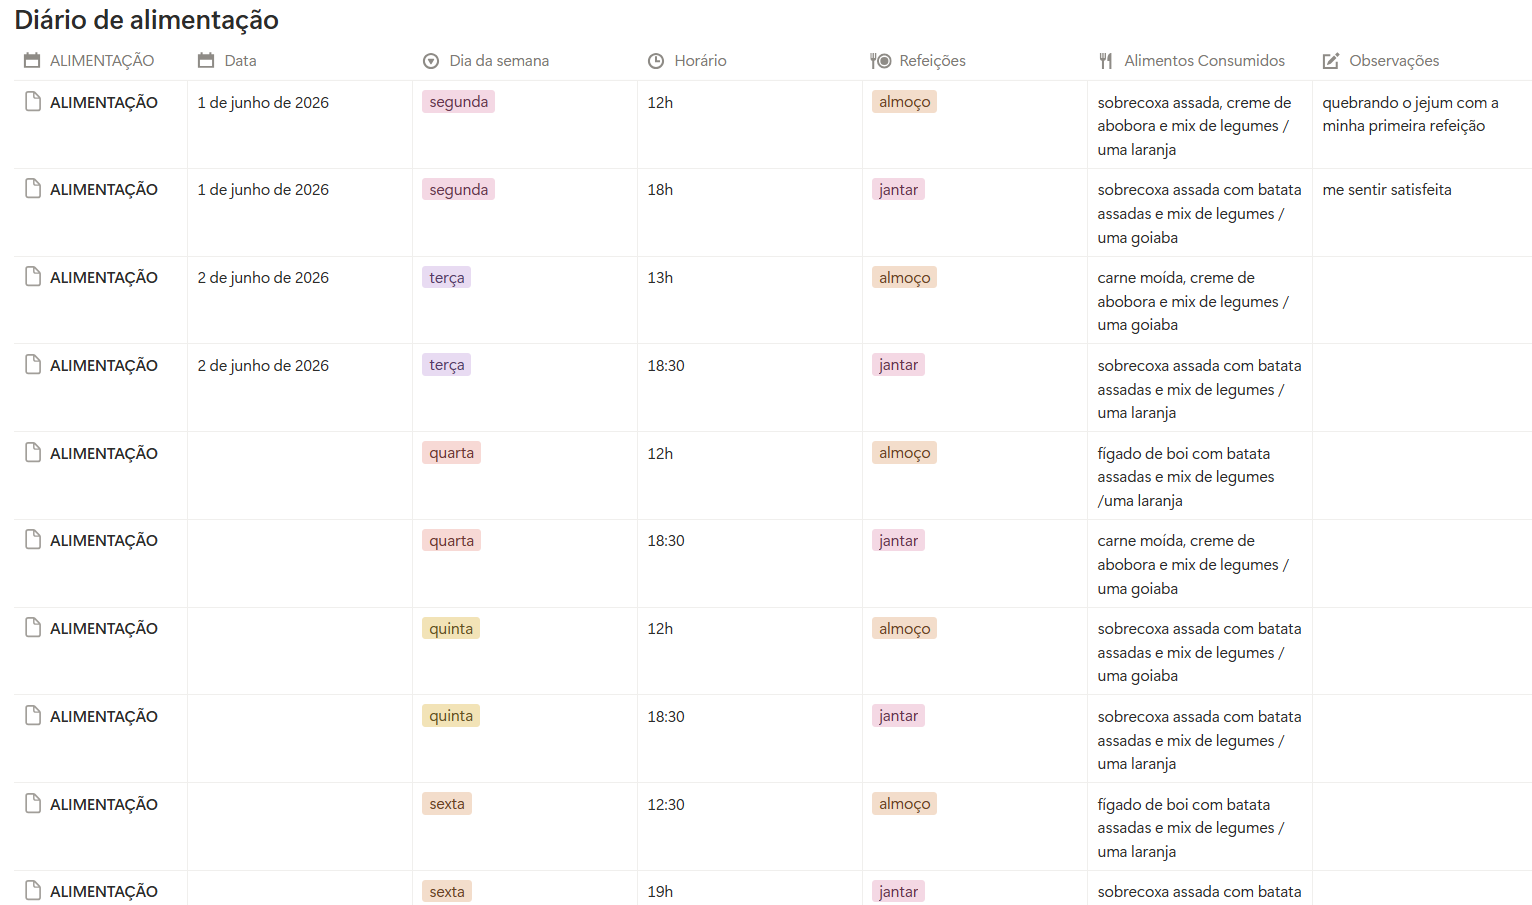The image size is (1532, 905).
Task: Click the empty Data cell in quarta 12h row
Action: click(300, 476)
